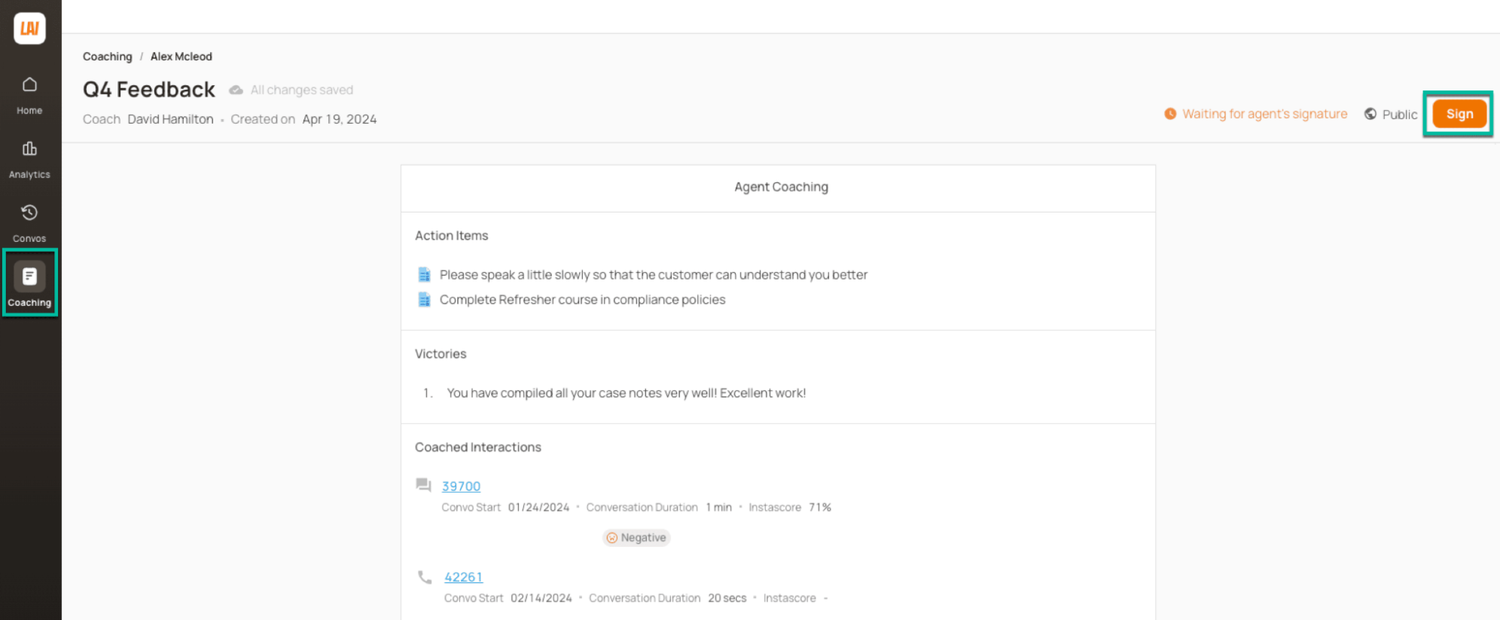Click the Q4 Feedback title

(149, 90)
